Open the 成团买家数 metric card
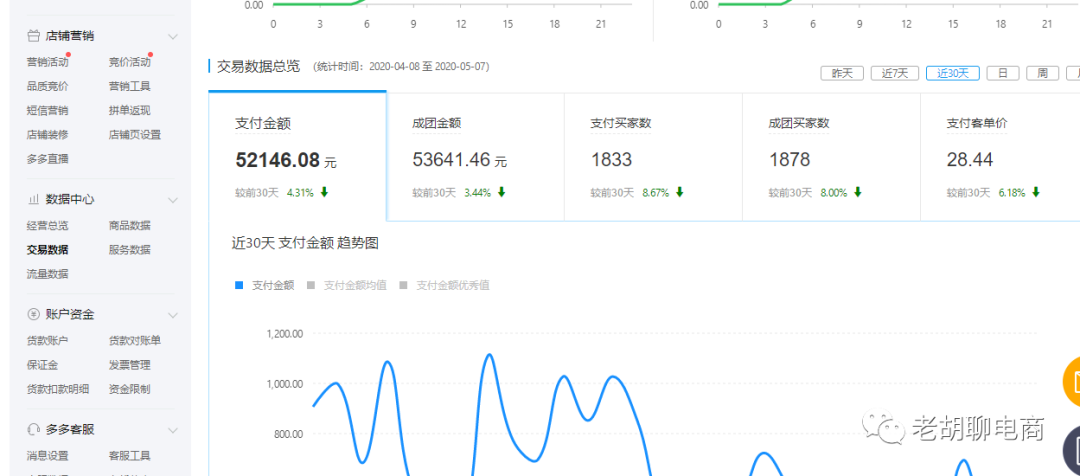The height and width of the screenshot is (476, 1080). click(x=831, y=157)
